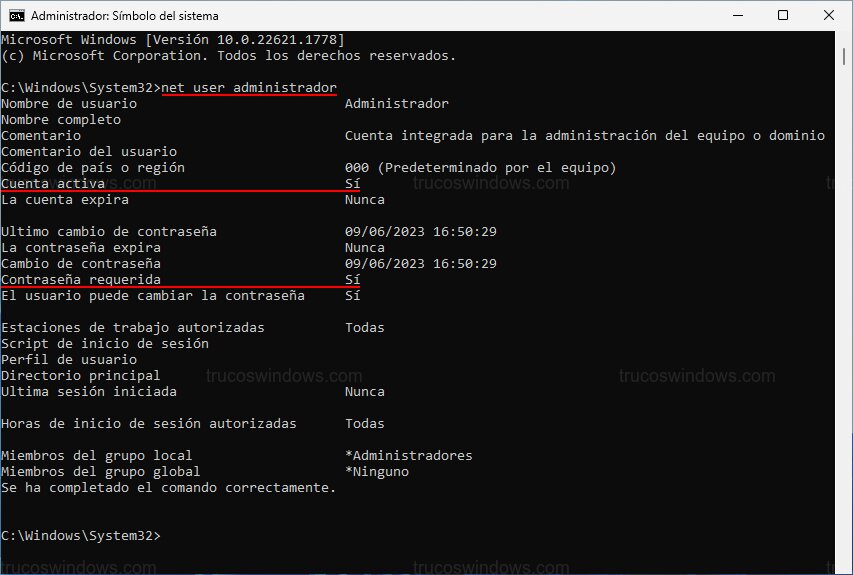Click the 'Comentario del usuario' label
Image resolution: width=853 pixels, height=575 pixels.
(89, 152)
